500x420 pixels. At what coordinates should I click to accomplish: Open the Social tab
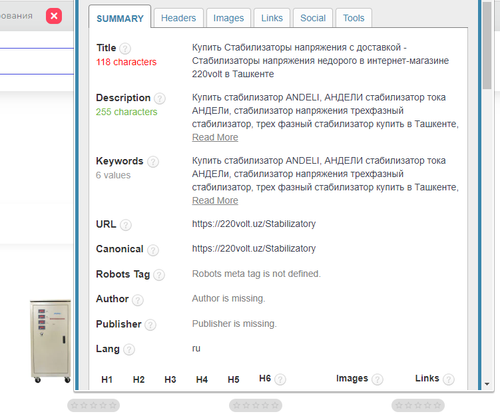313,18
